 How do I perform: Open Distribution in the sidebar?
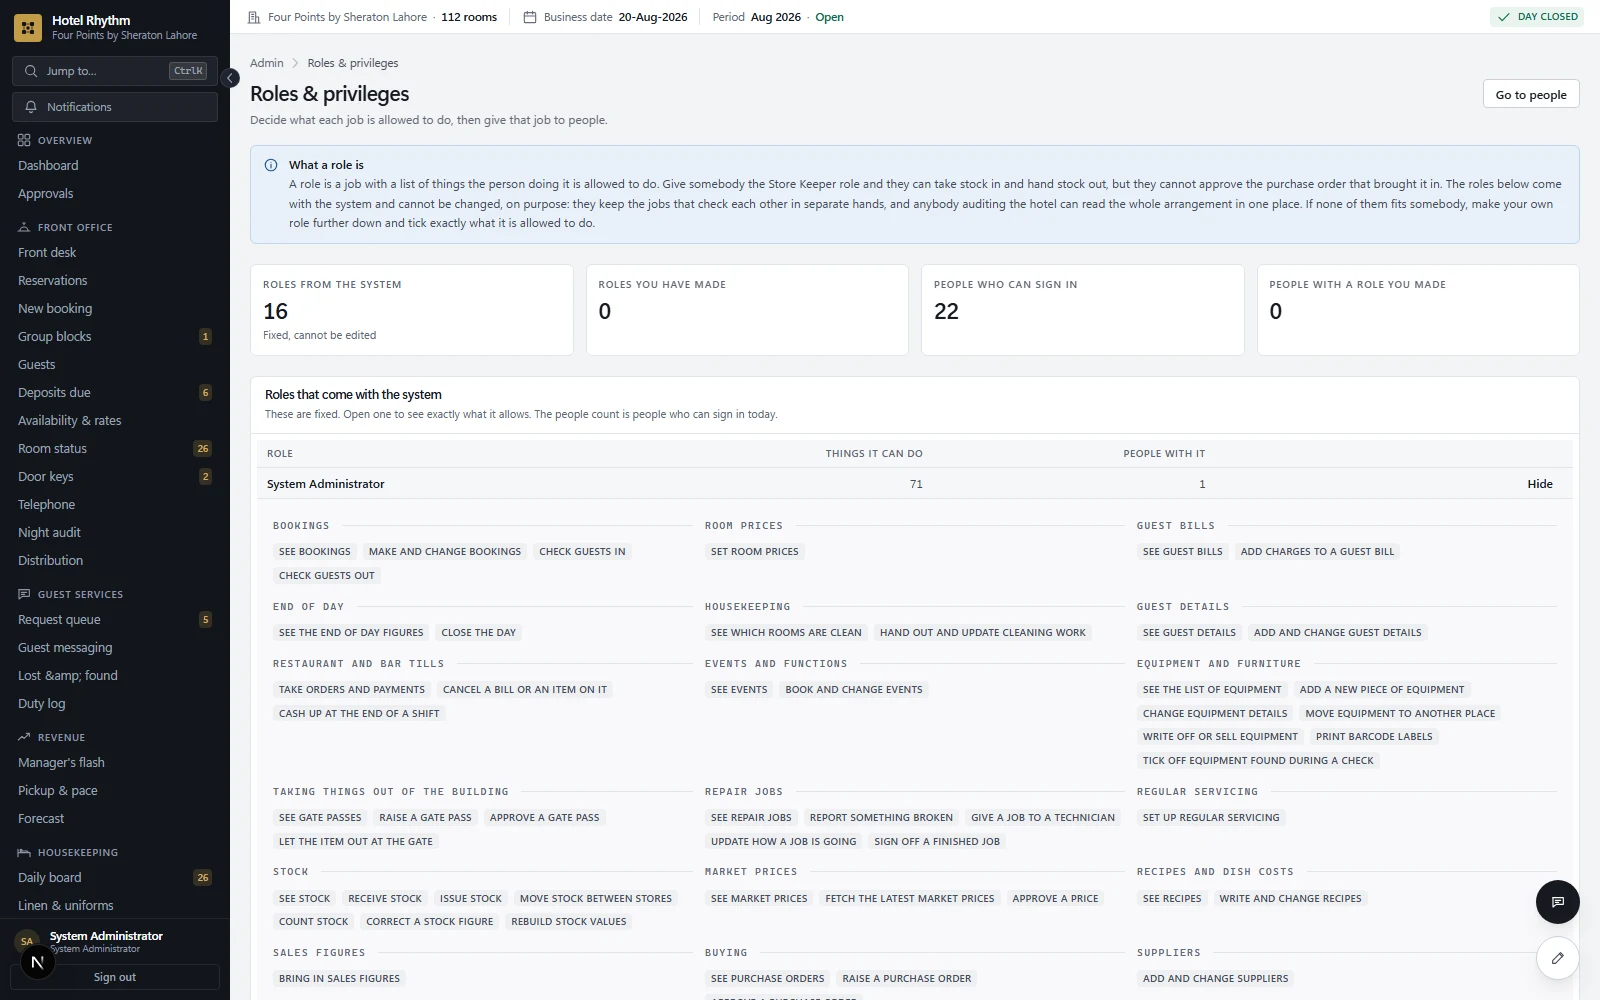[x=115, y=561]
